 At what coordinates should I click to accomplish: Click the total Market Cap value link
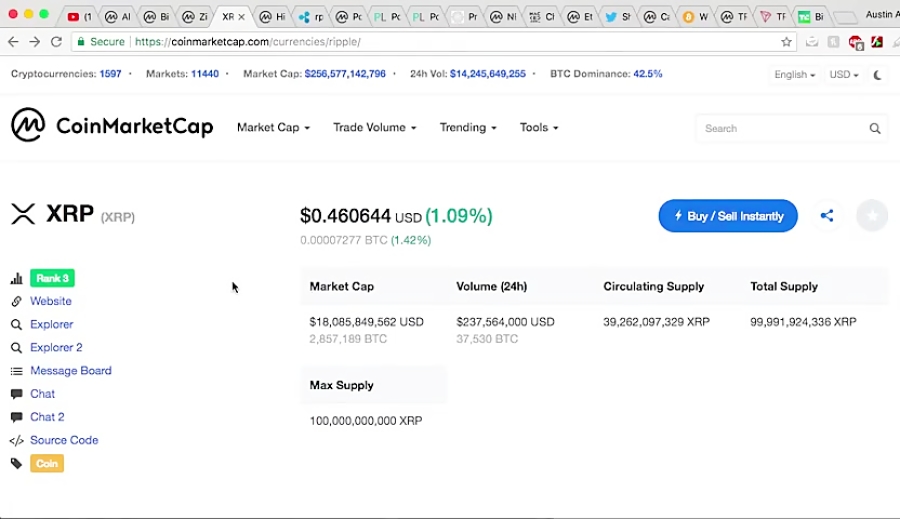pos(345,74)
